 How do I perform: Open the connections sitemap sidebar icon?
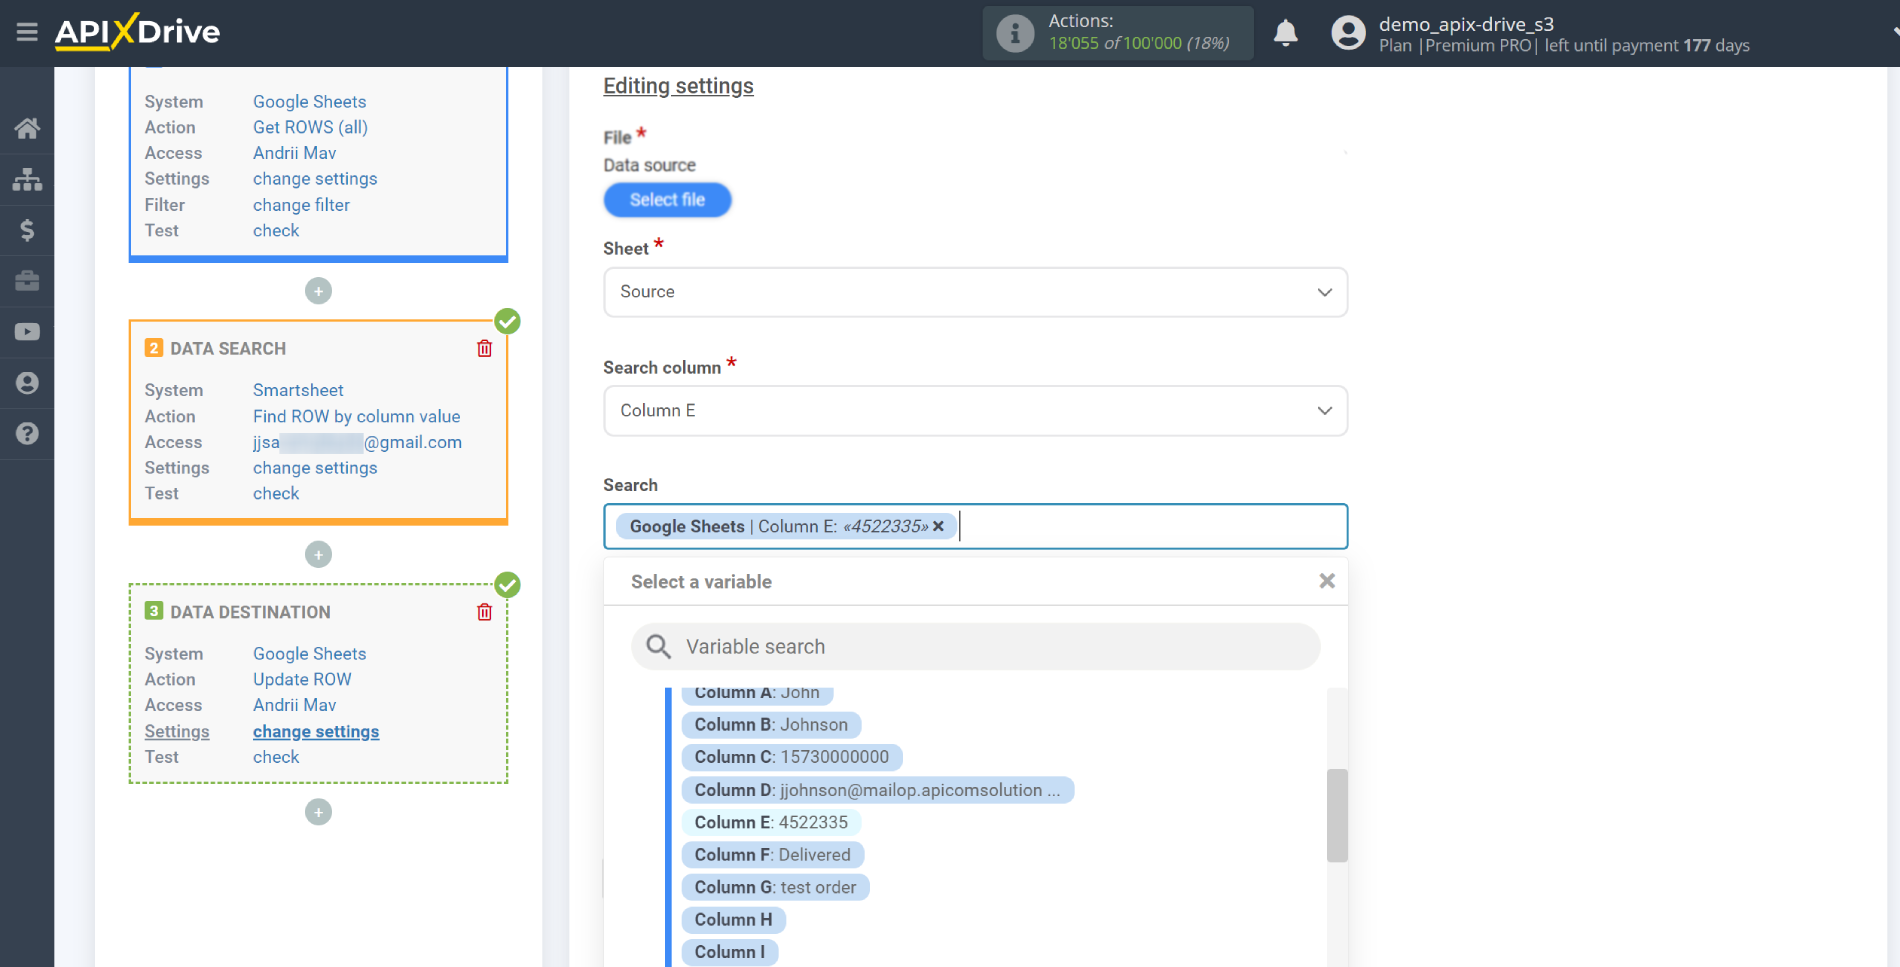[27, 179]
